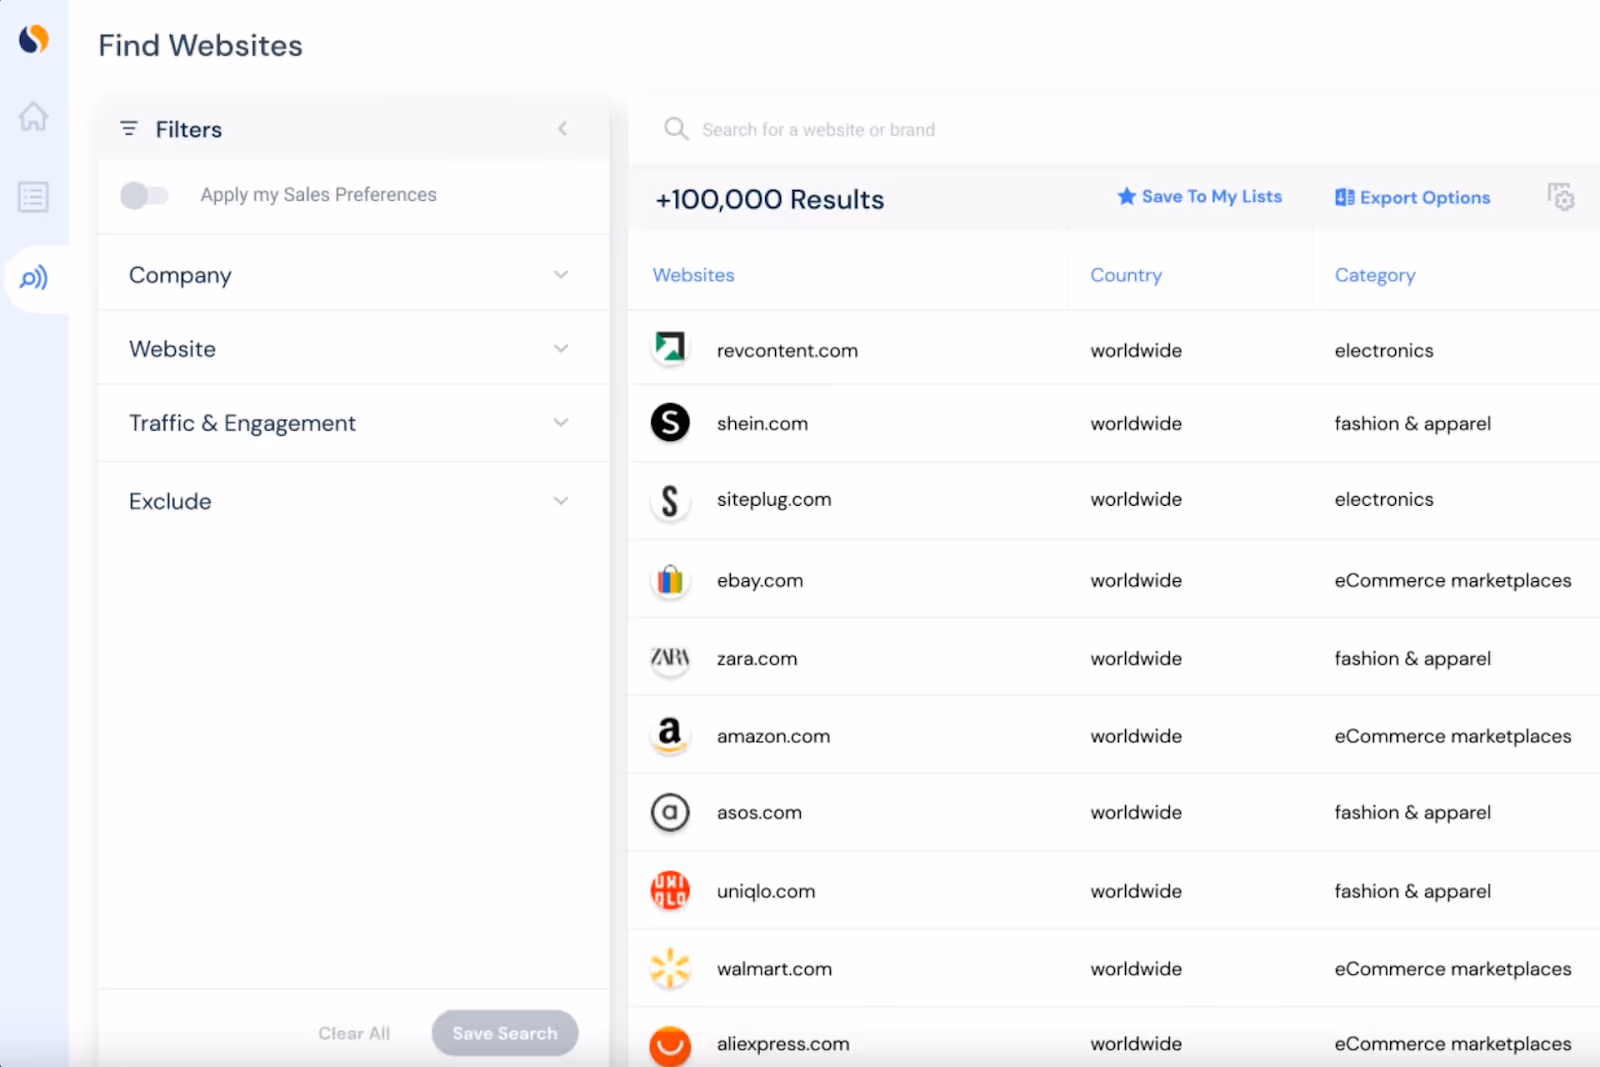
Task: Open the lists sidebar icon
Action: 33,197
